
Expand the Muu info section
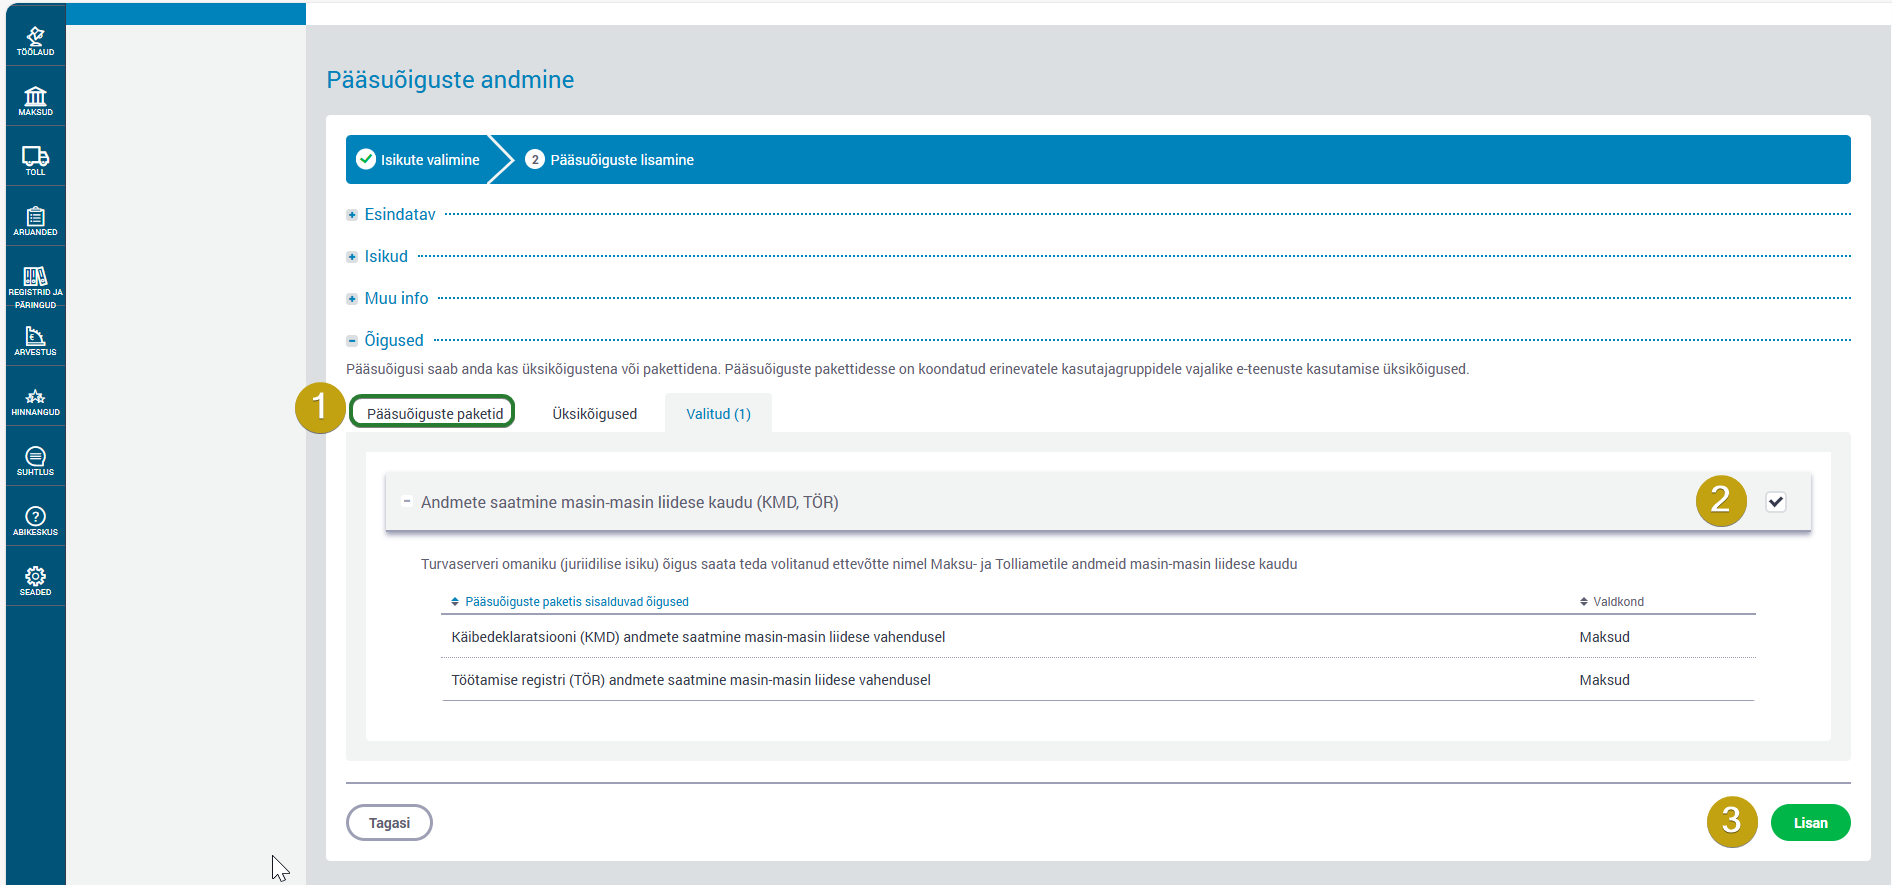click(x=352, y=299)
